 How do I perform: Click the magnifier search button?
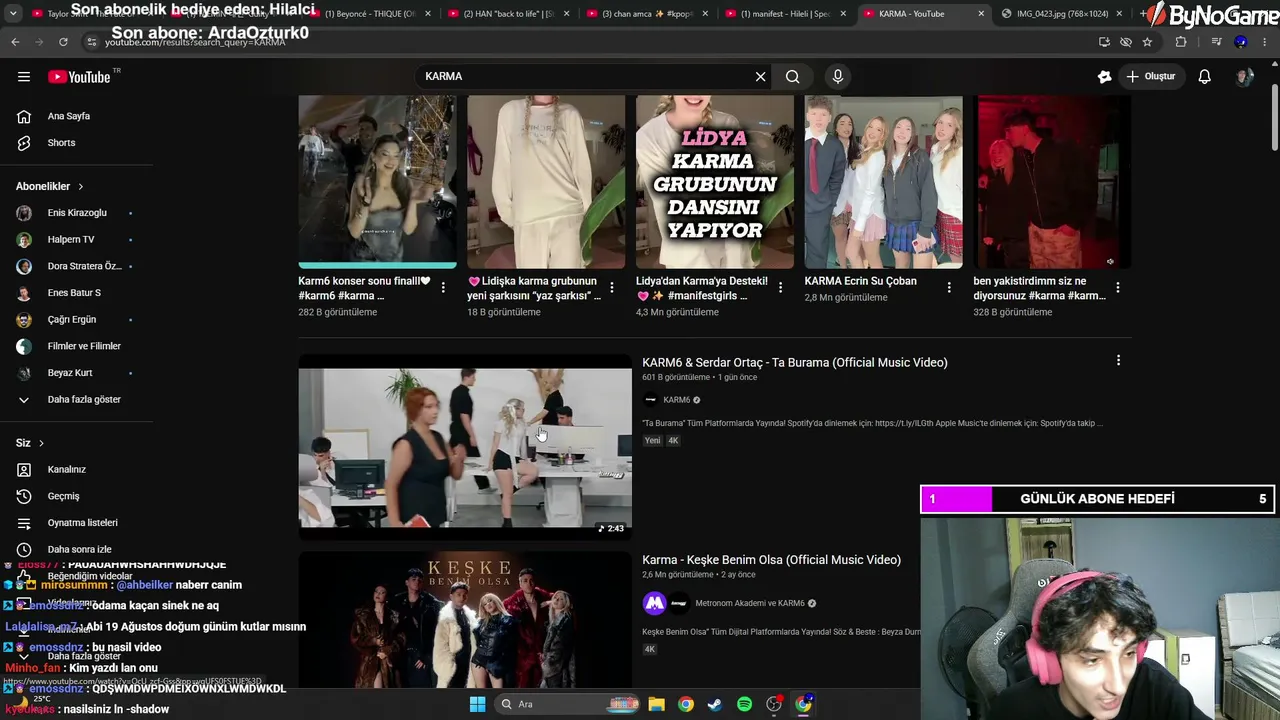pyautogui.click(x=793, y=77)
